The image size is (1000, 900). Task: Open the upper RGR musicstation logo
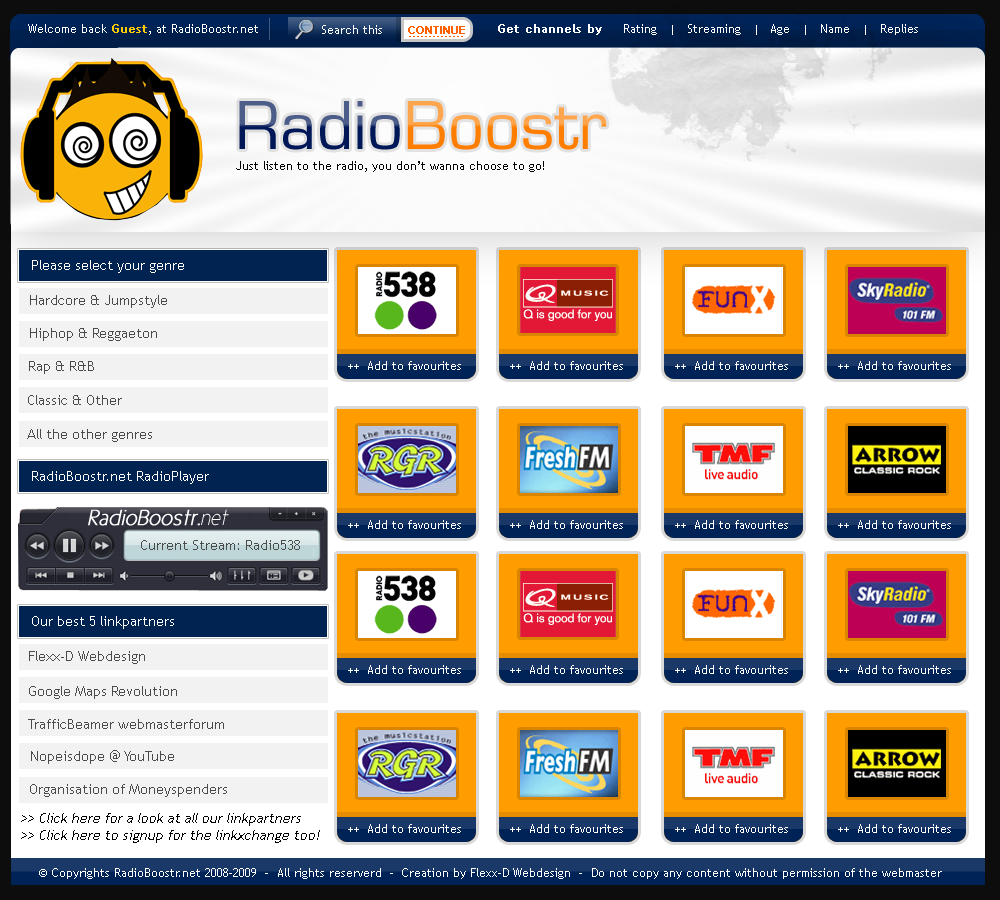coord(407,459)
